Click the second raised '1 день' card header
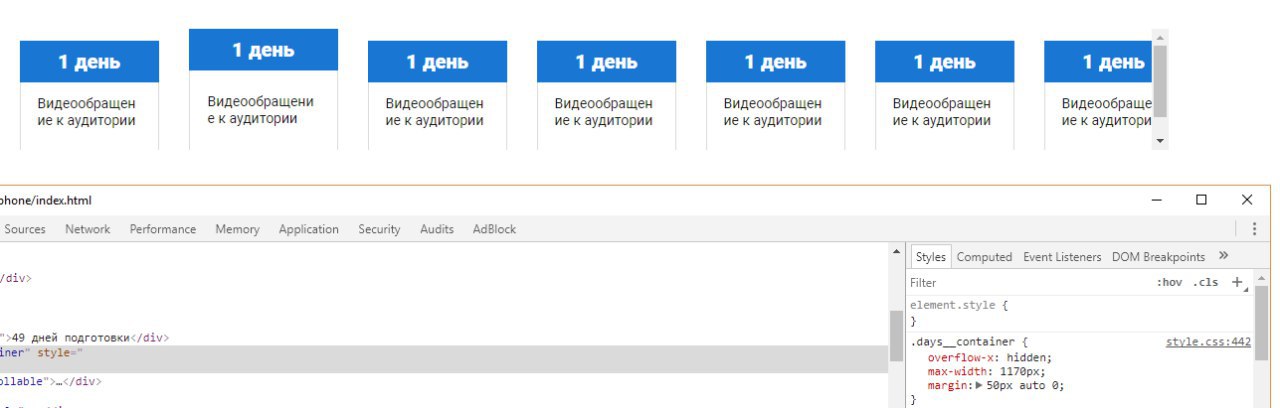 264,50
